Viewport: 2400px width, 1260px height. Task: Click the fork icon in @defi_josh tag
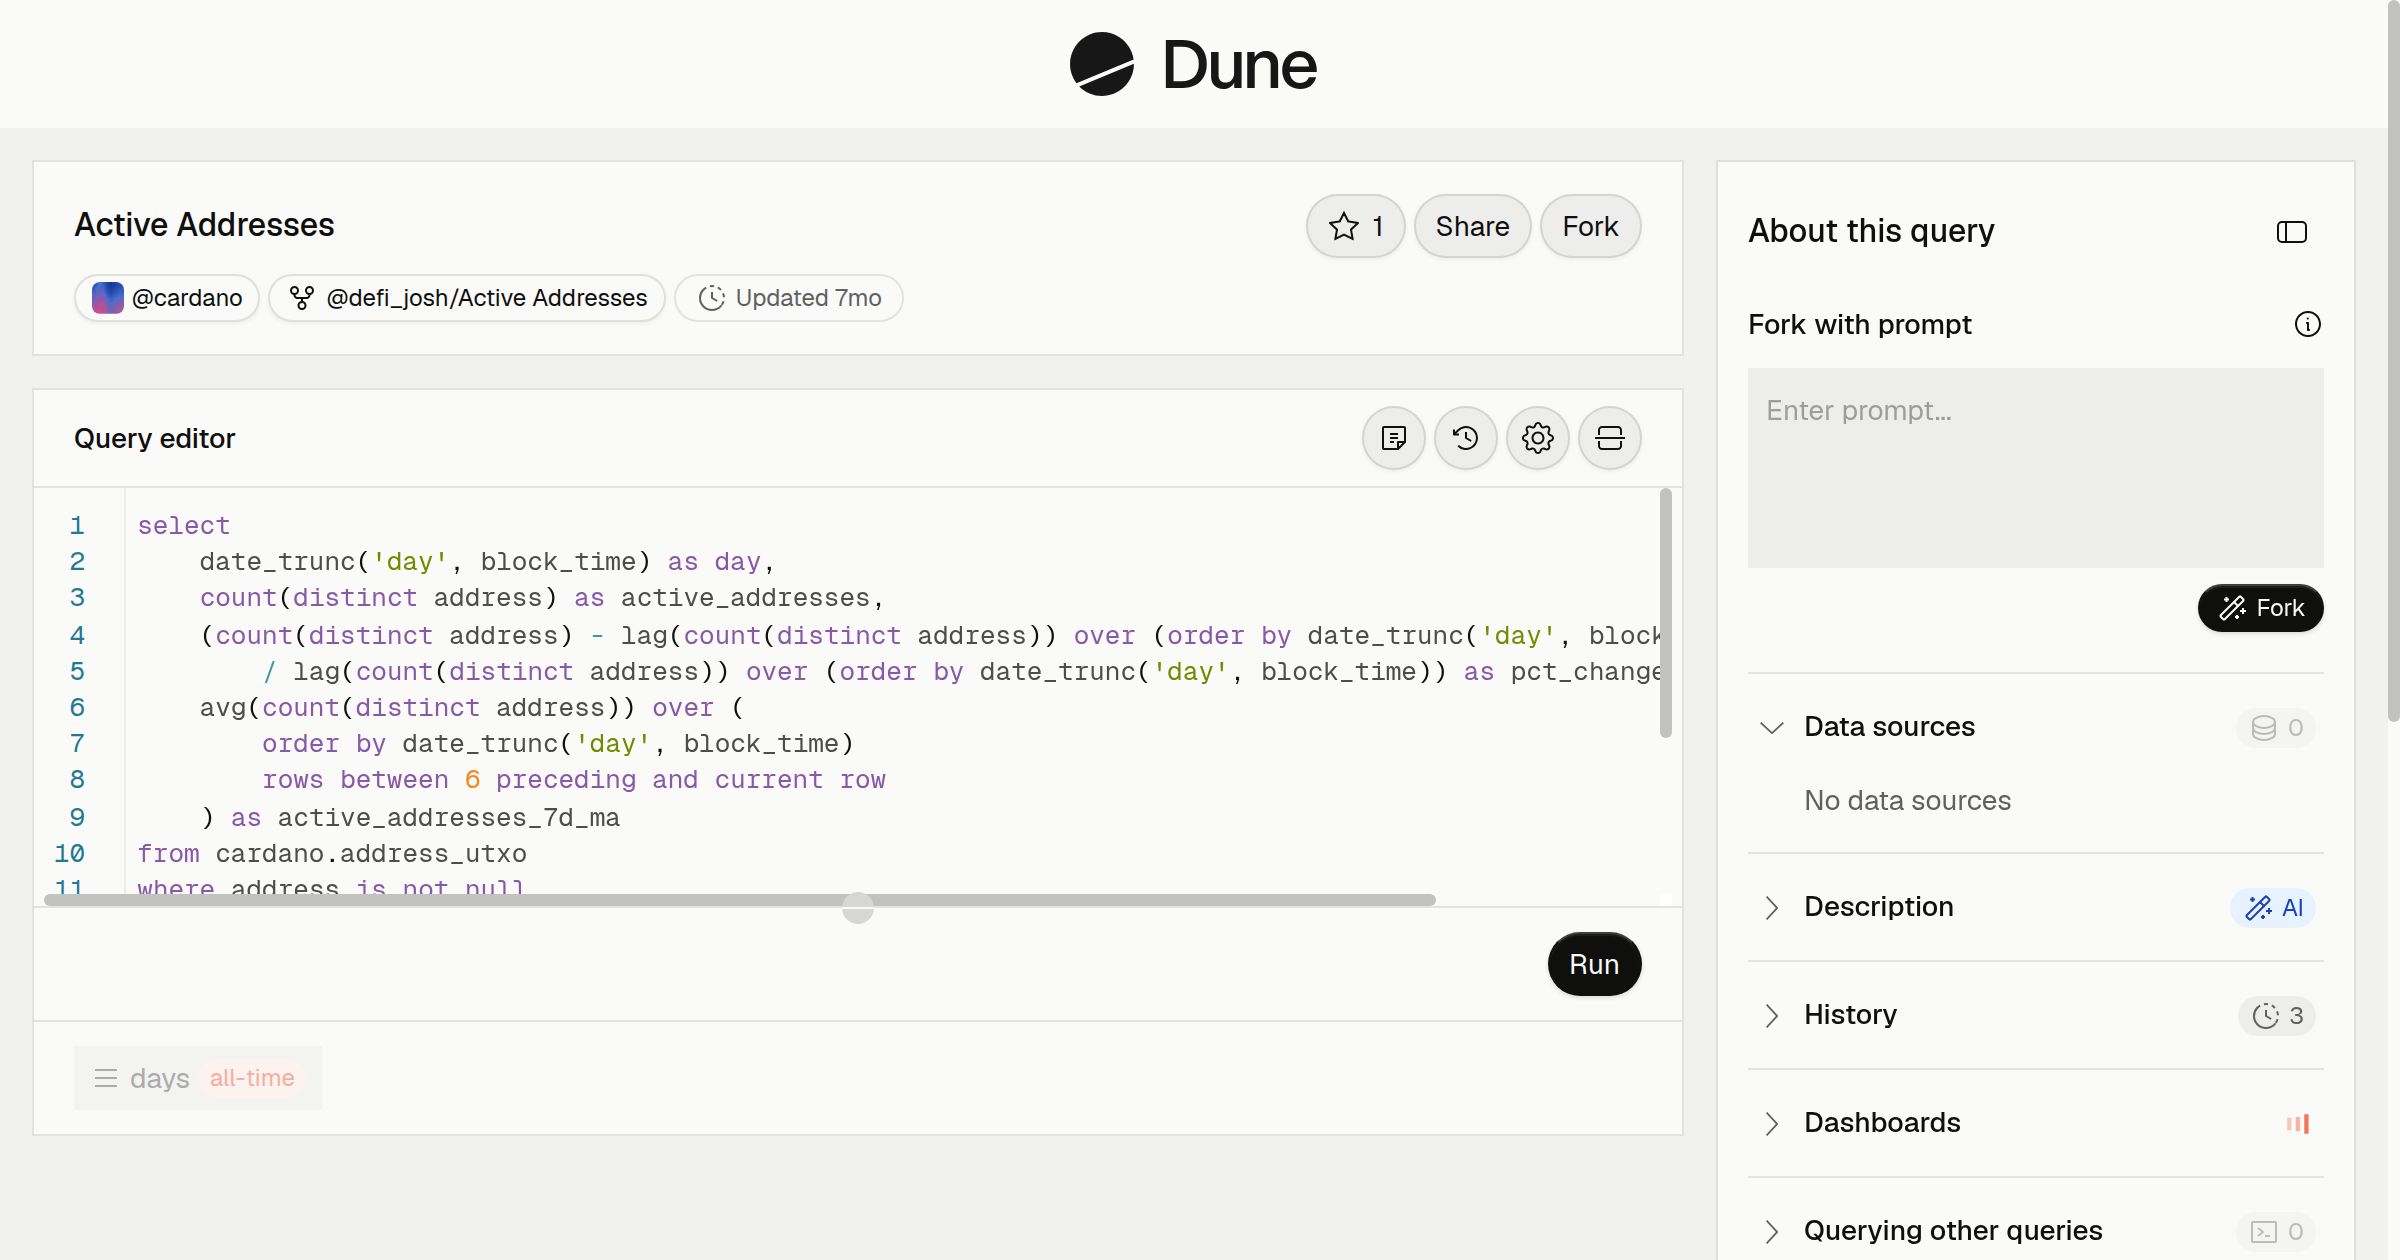click(x=301, y=298)
